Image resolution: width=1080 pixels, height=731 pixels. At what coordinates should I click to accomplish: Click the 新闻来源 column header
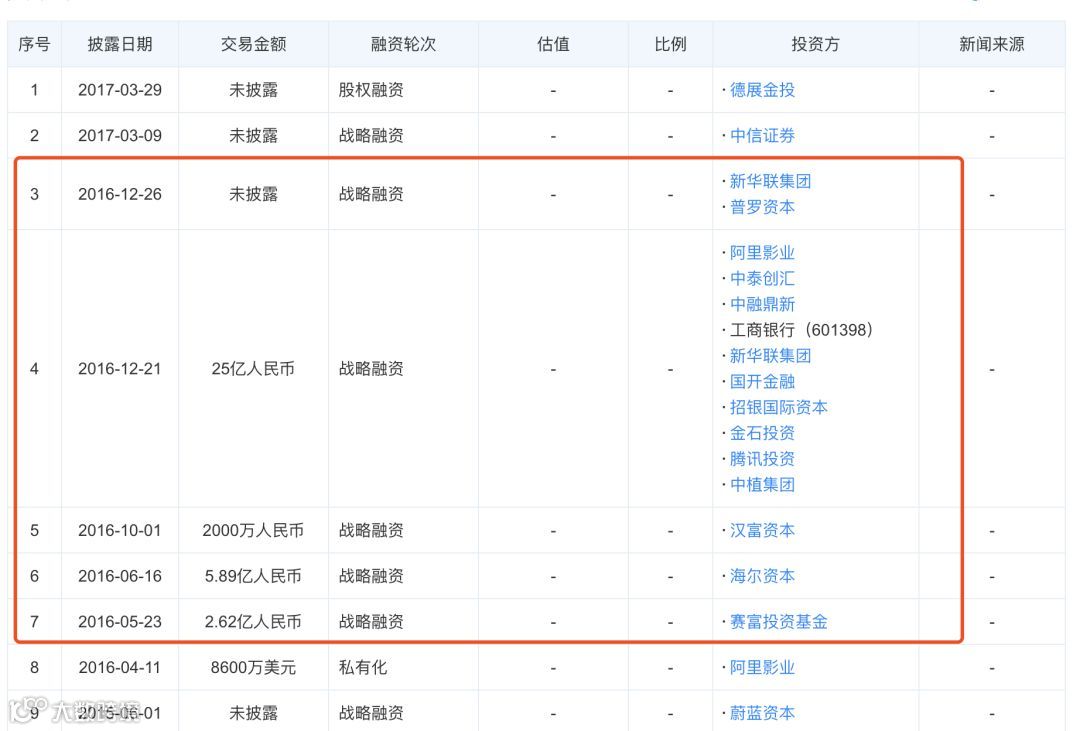992,44
